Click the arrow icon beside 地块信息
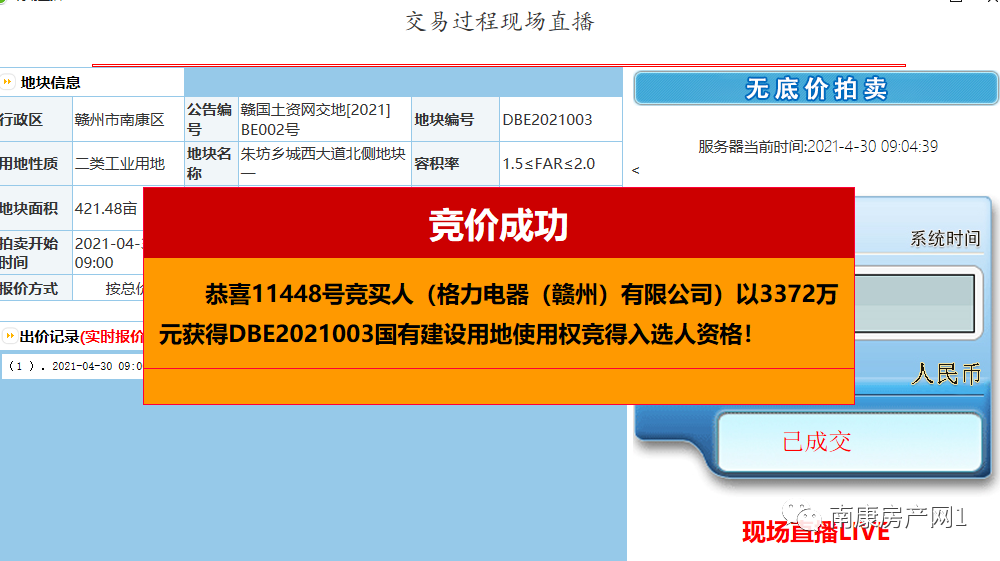This screenshot has width=1000, height=561. [8, 82]
